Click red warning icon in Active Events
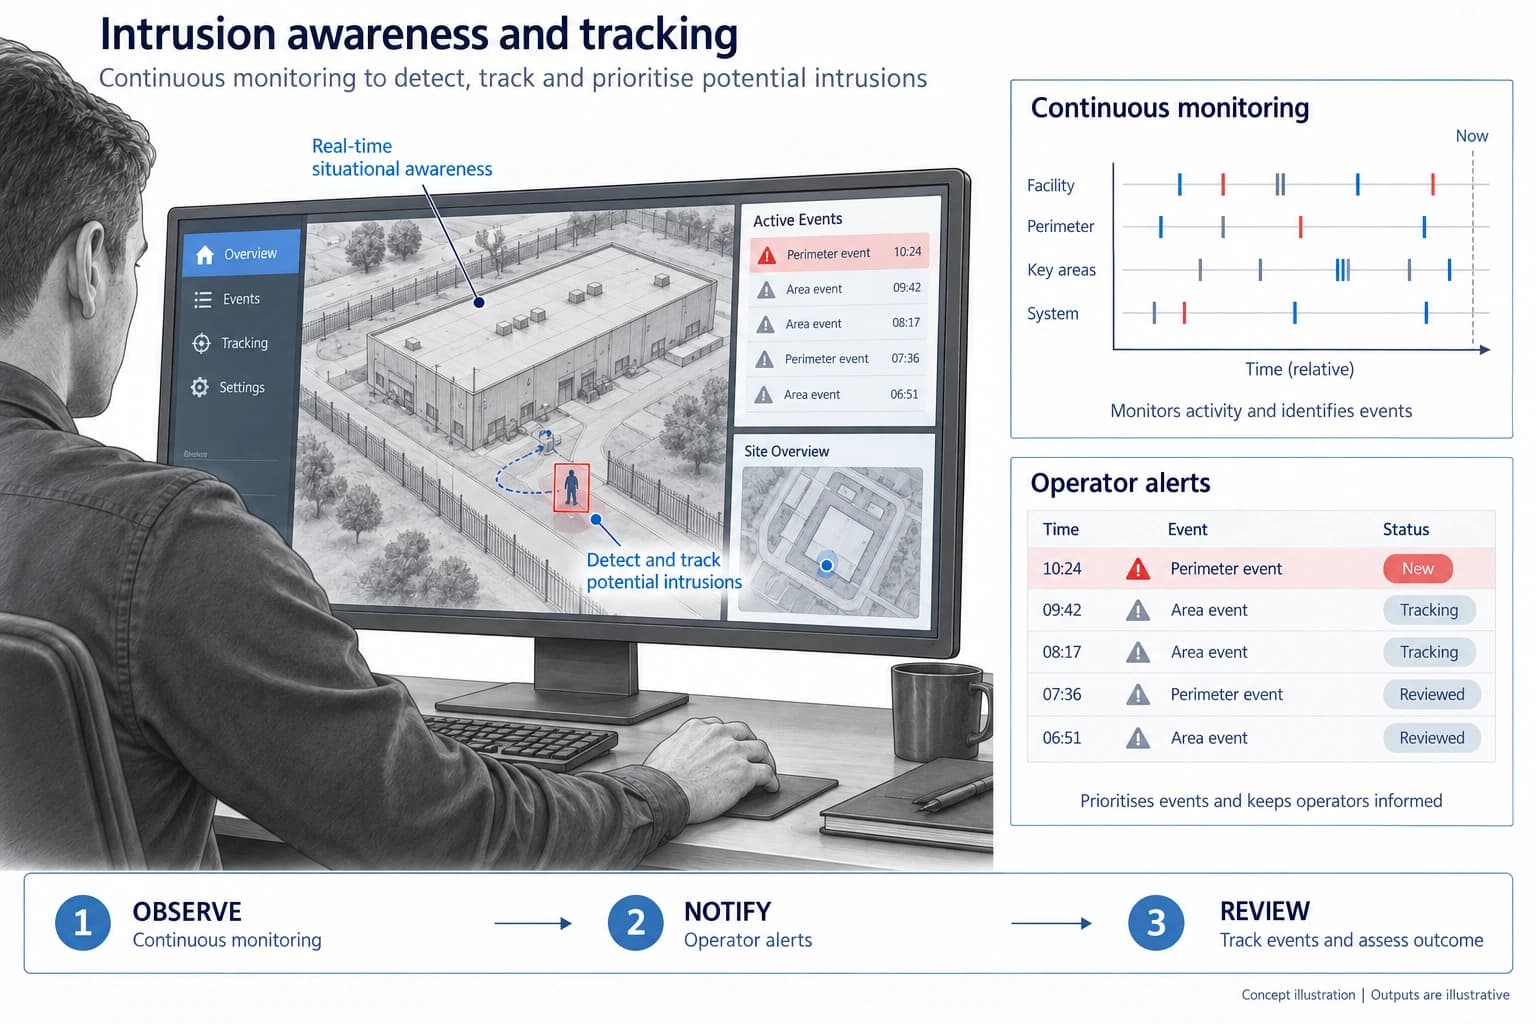Screen dimensions: 1536x1024 point(767,255)
